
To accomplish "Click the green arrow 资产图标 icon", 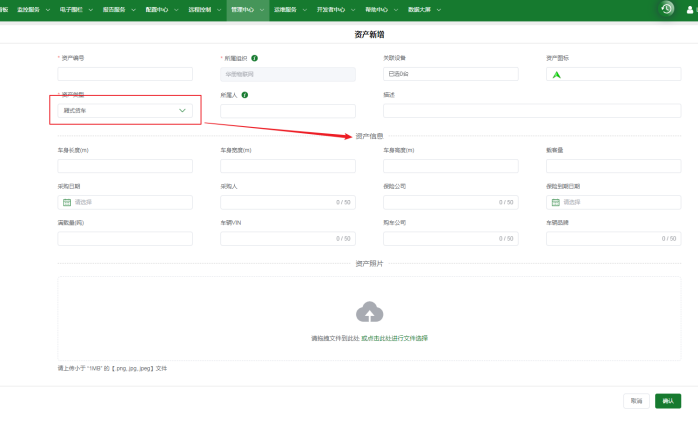I will coord(557,75).
